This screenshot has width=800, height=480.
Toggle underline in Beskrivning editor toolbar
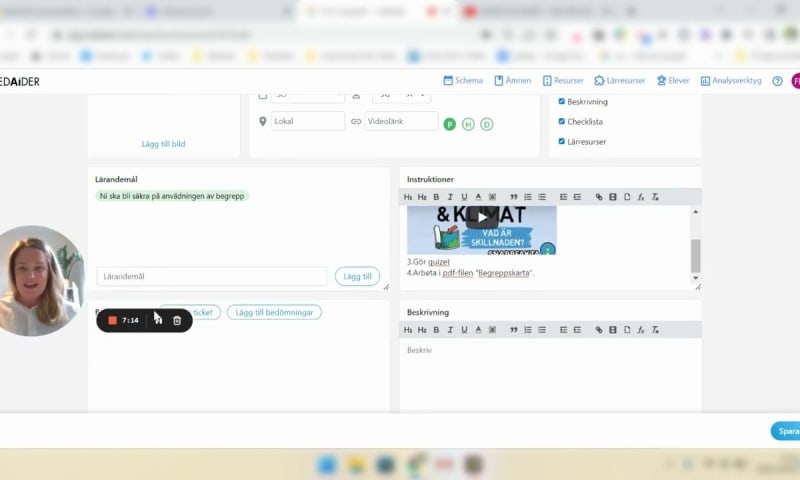click(x=464, y=330)
